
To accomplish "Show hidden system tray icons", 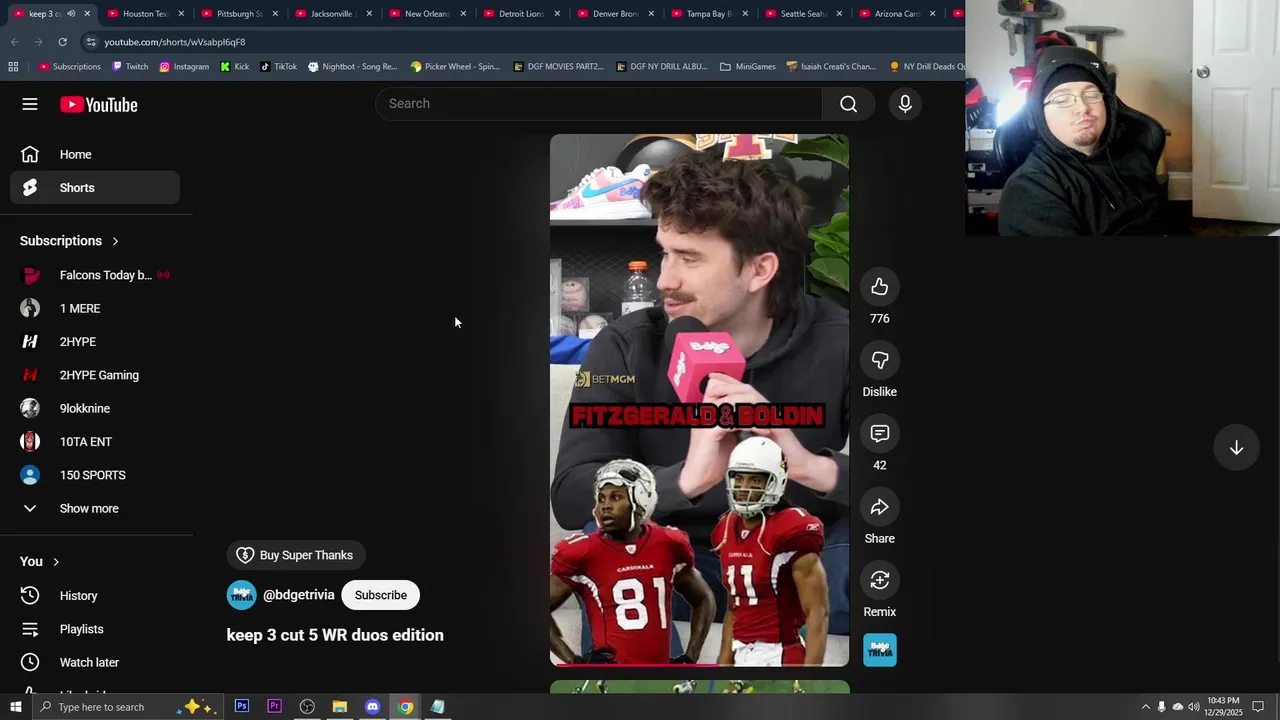I will pyautogui.click(x=1145, y=707).
